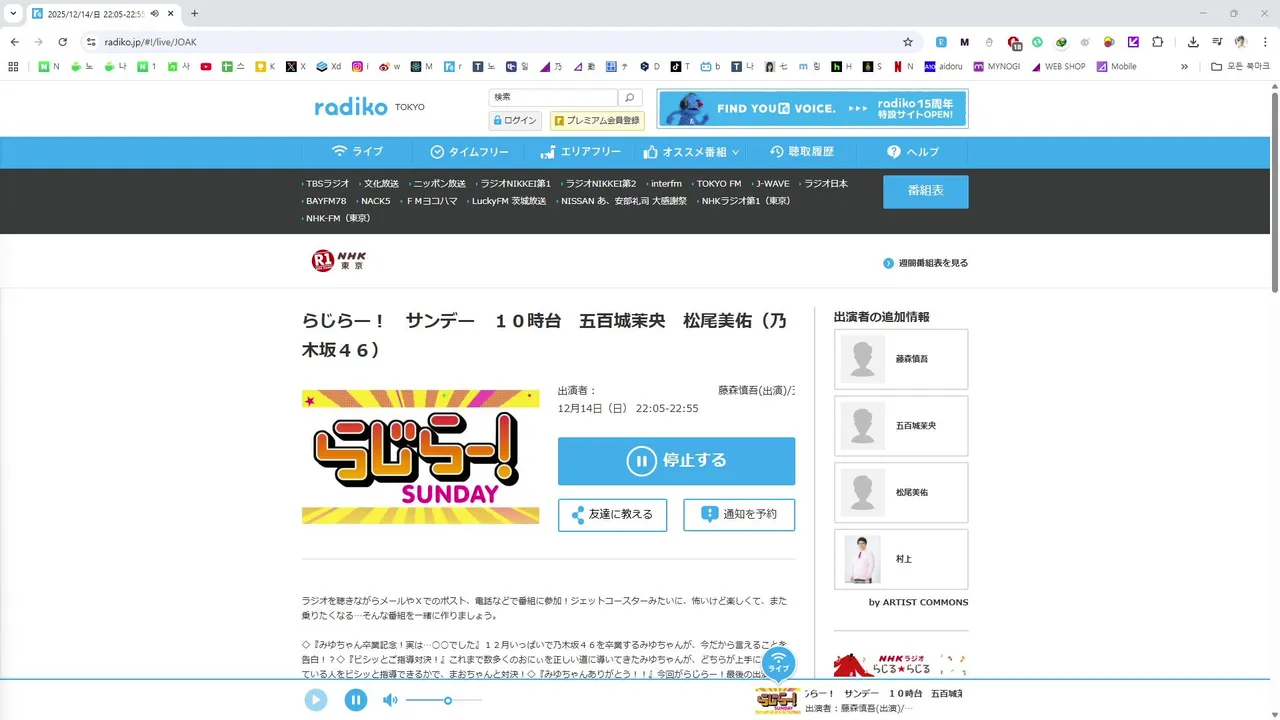The image size is (1280, 720).
Task: Click the 番組表 button
Action: click(x=925, y=191)
